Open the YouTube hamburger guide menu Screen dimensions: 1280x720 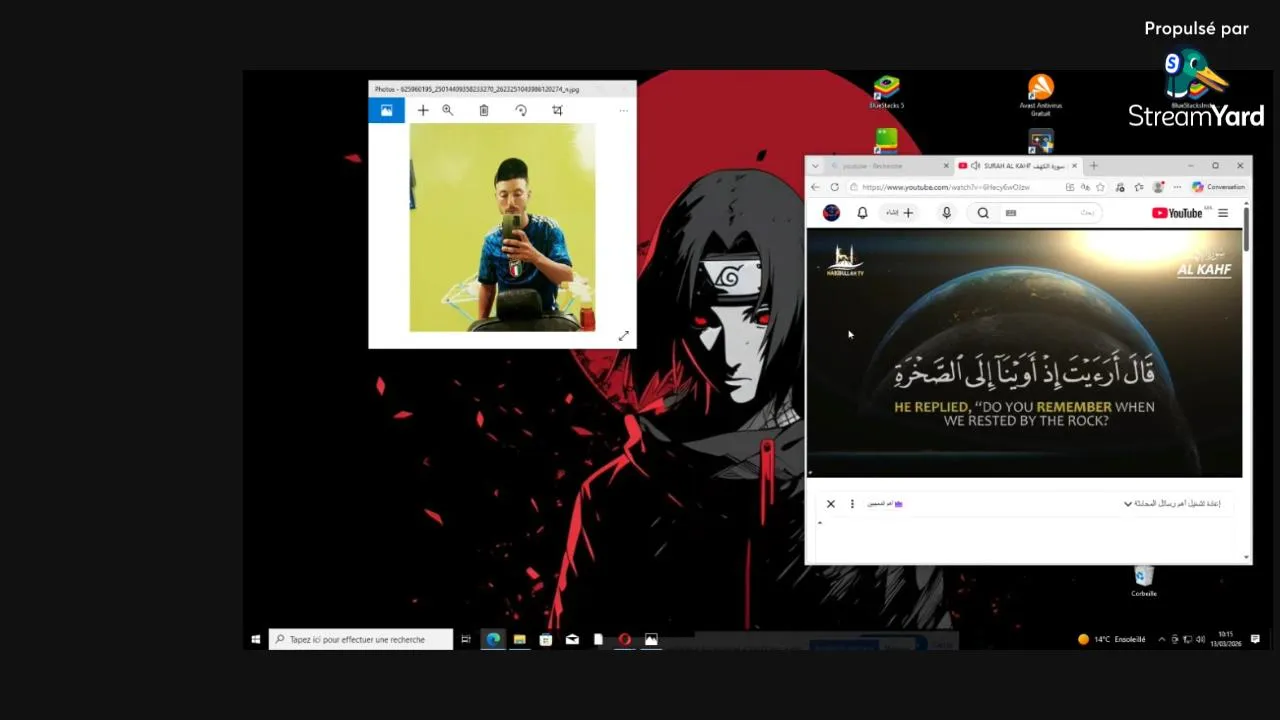[1223, 213]
